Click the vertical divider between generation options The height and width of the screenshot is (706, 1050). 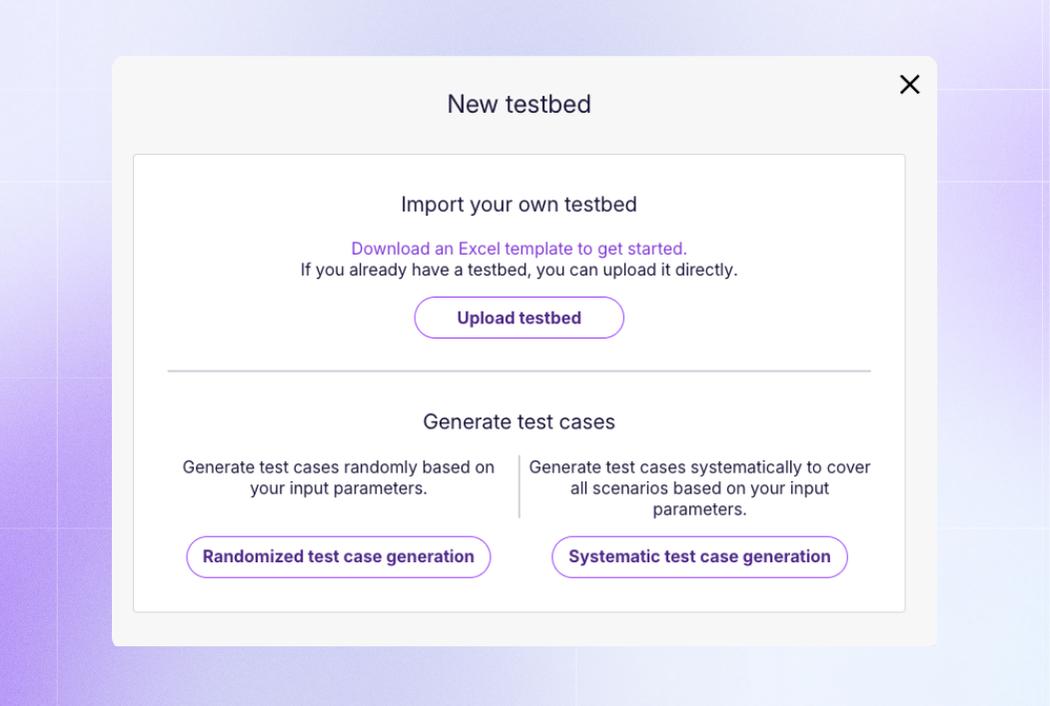click(519, 487)
